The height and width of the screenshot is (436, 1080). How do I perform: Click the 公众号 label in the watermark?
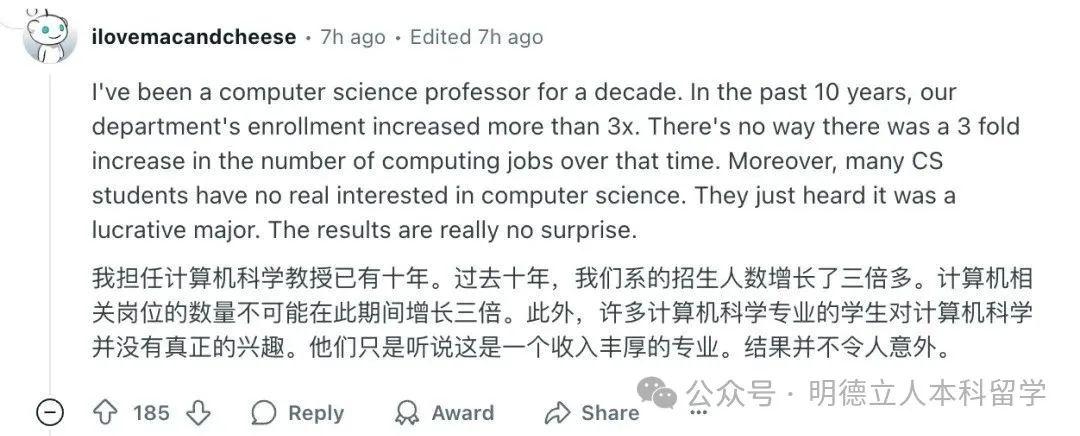[733, 393]
